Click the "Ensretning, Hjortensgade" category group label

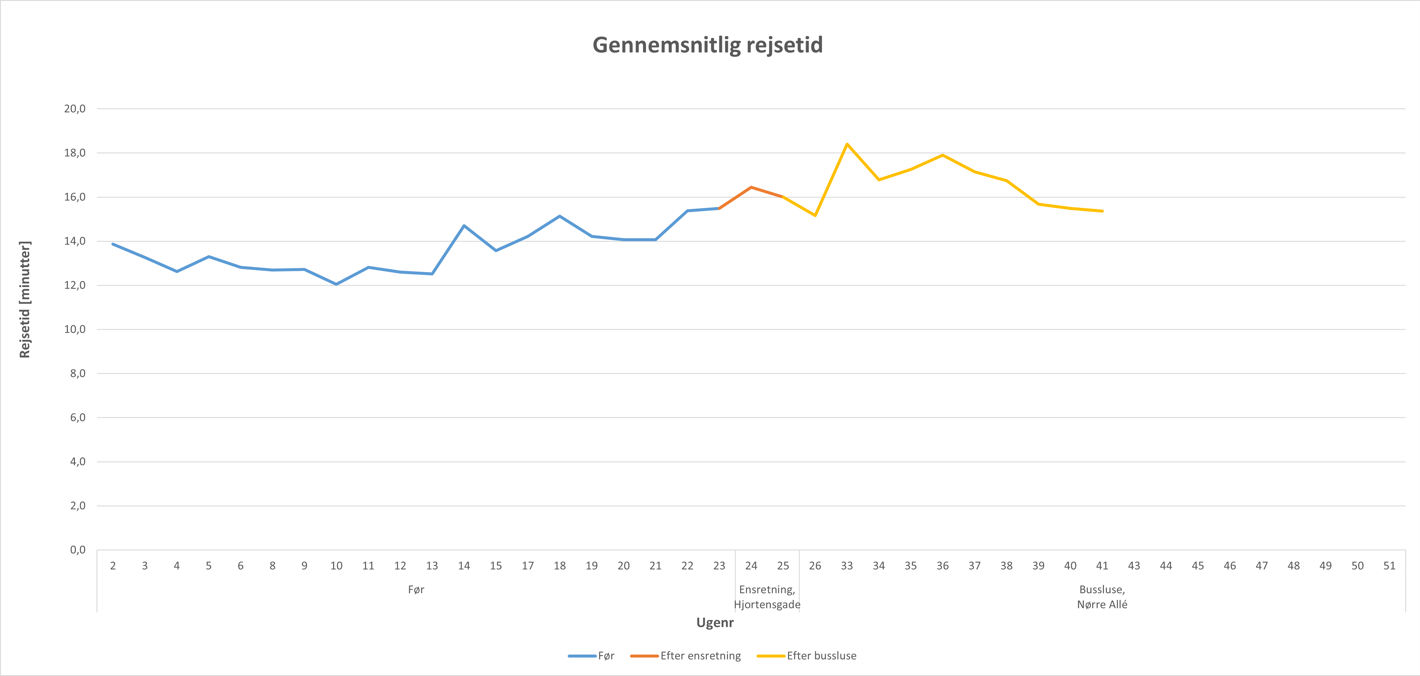[767, 597]
